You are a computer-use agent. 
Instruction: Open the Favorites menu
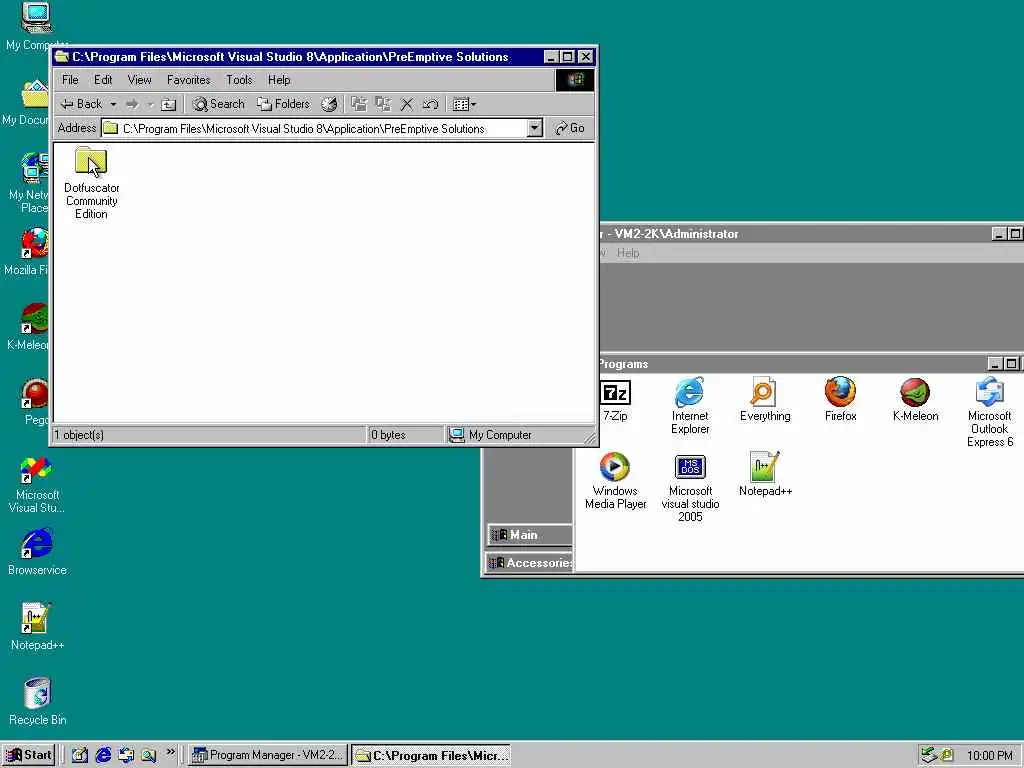tap(189, 80)
